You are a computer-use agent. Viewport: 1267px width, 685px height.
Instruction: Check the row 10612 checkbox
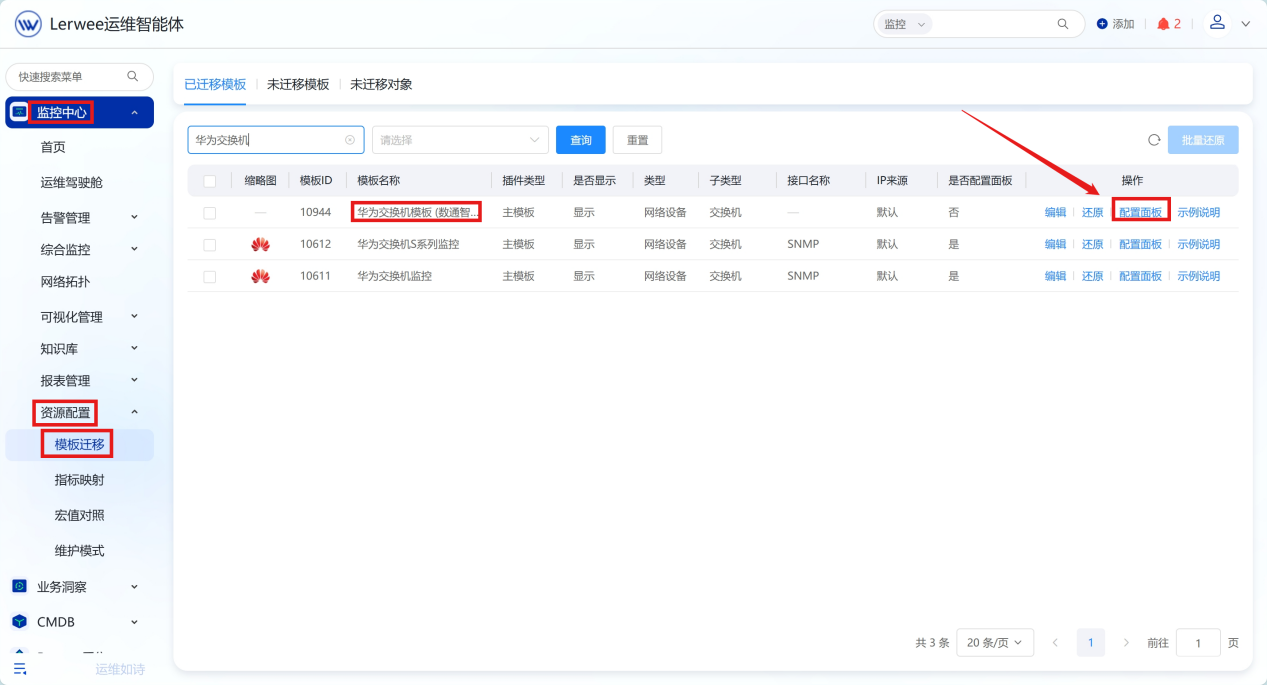(209, 245)
